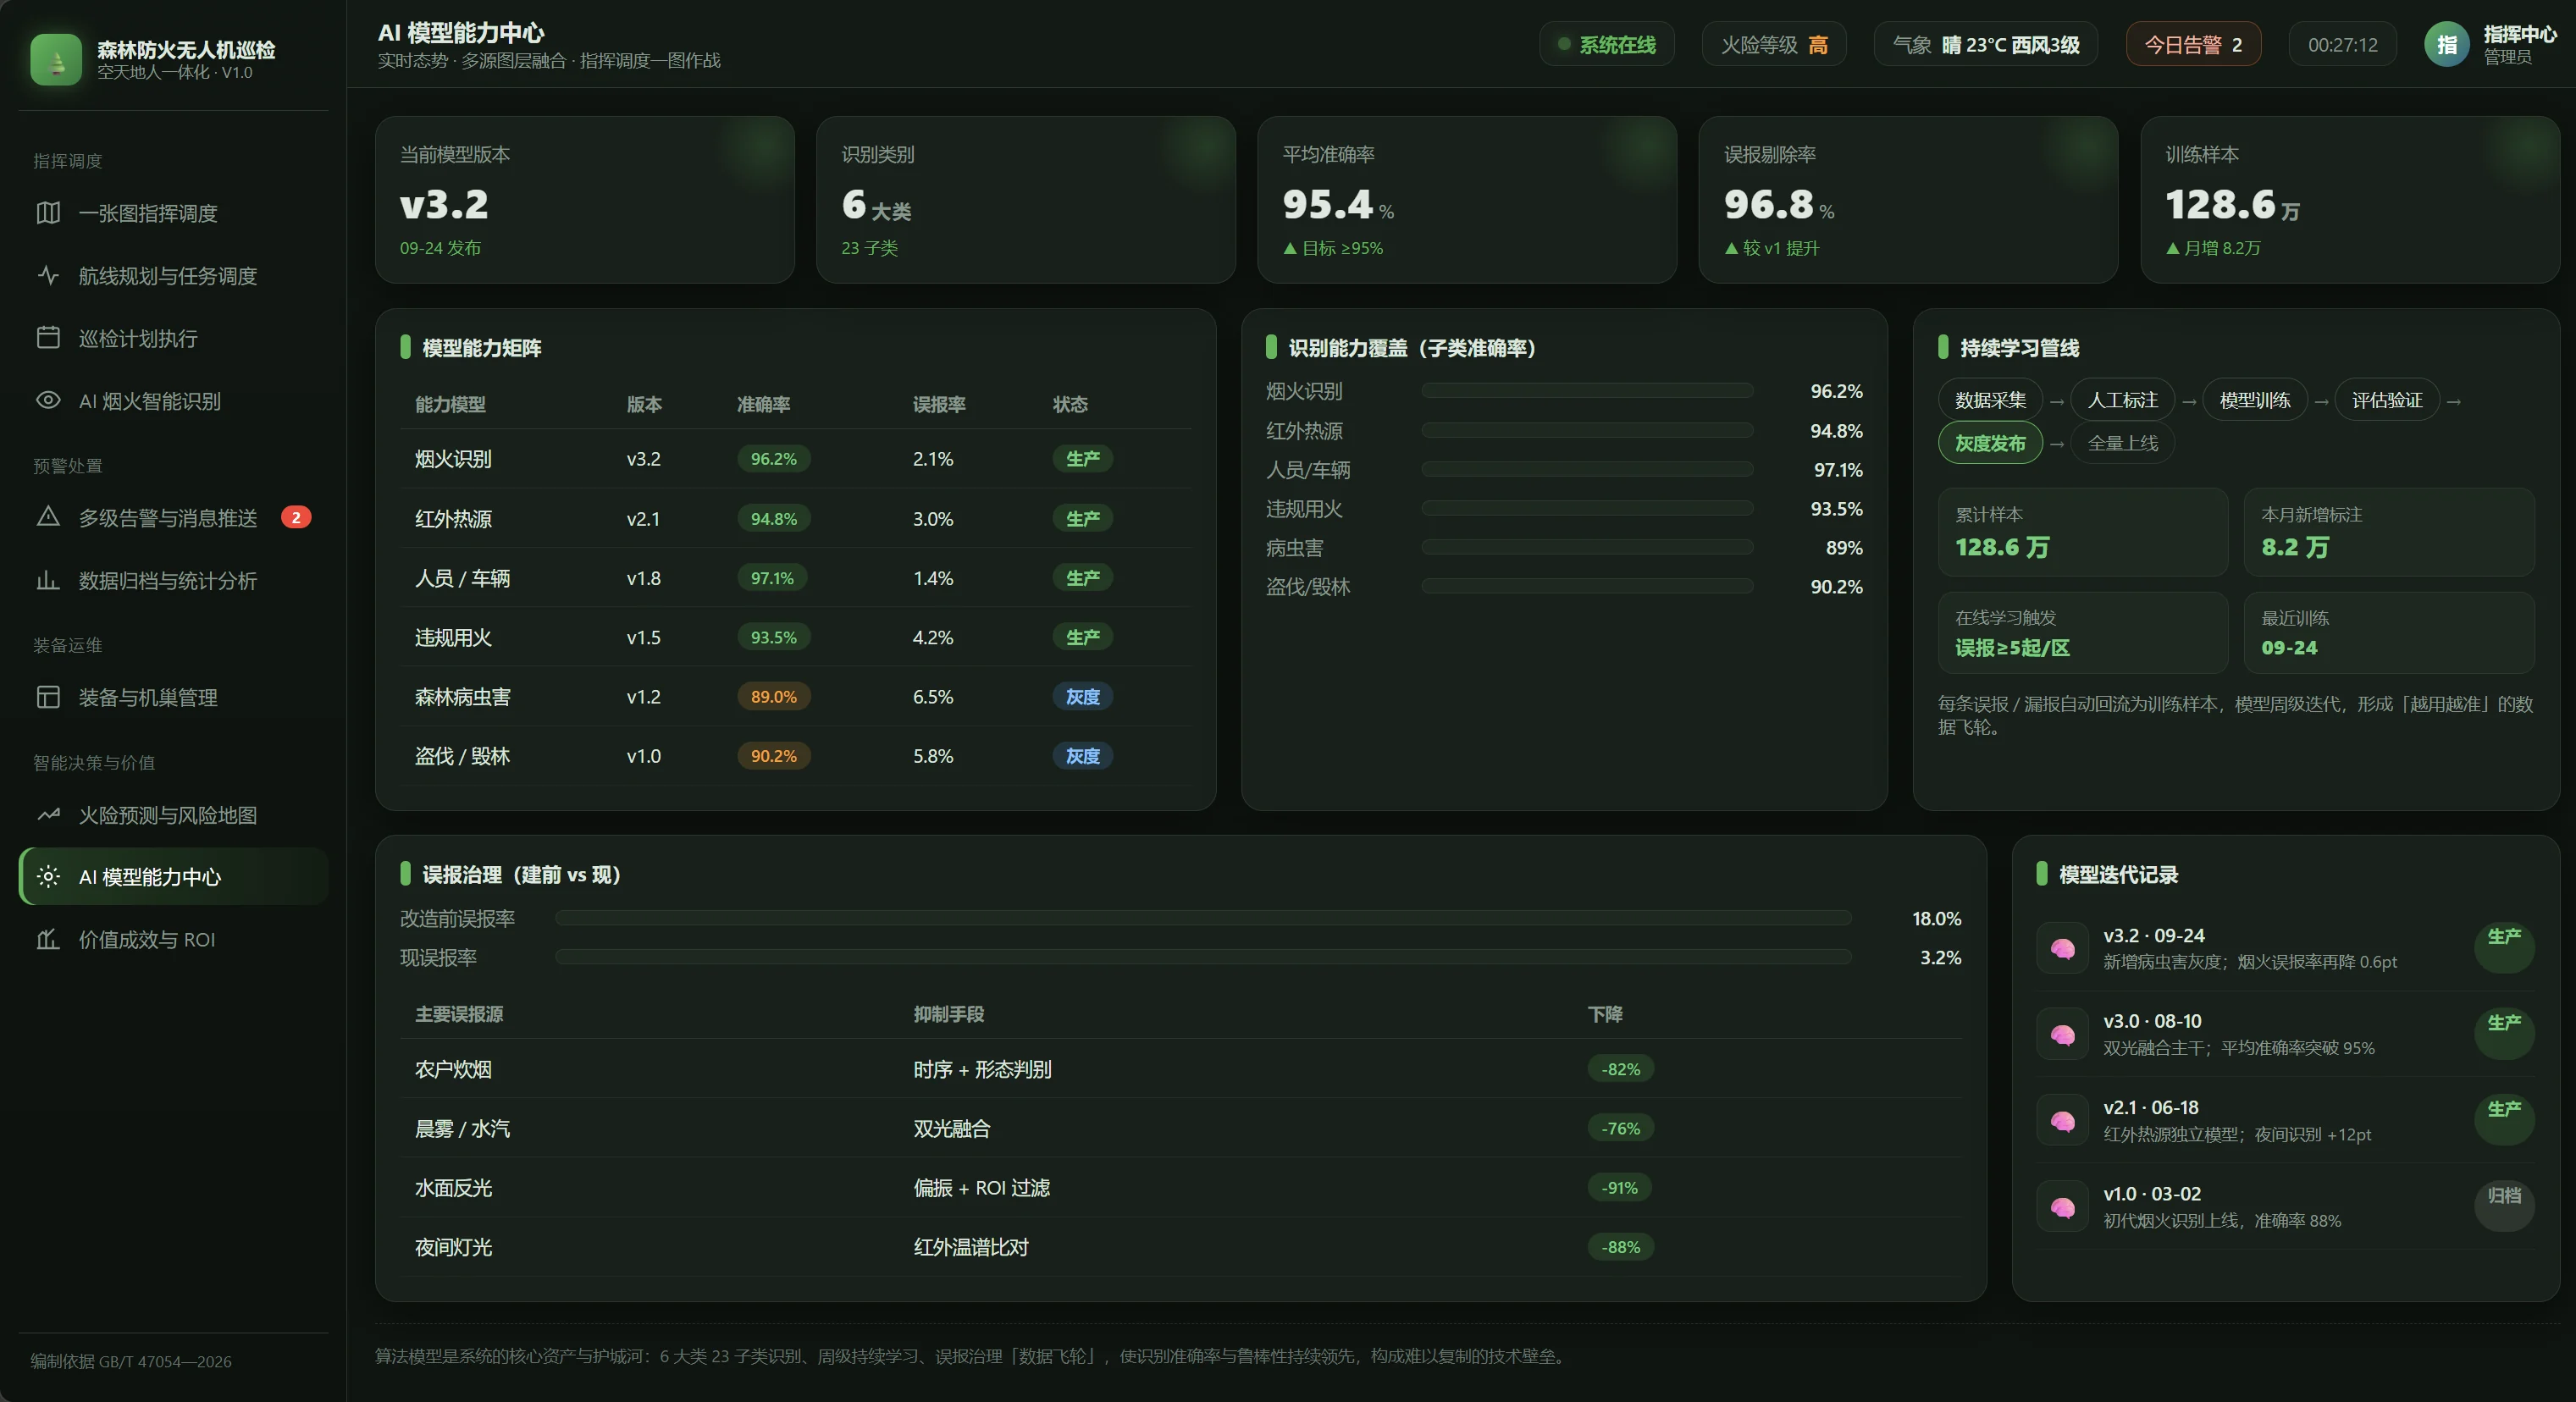Click the eye icon beside AI 烟火智能识别

48,400
